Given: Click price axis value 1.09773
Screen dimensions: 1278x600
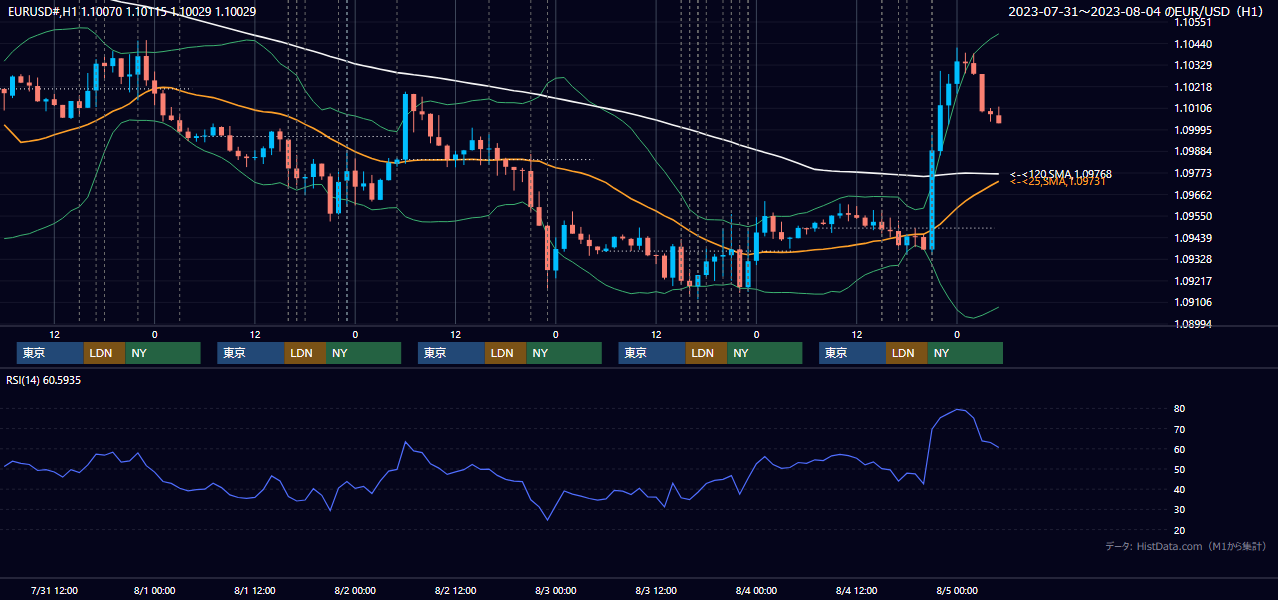Looking at the screenshot, I should coord(1193,173).
